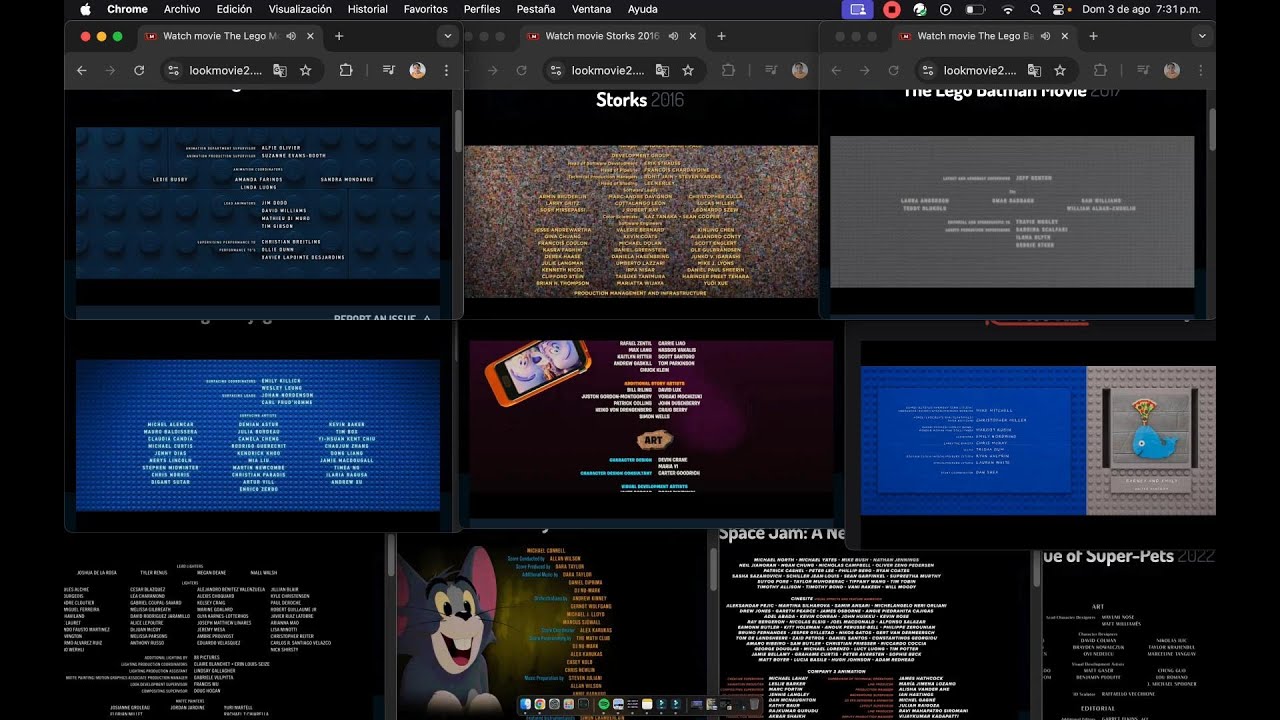Image resolution: width=1280 pixels, height=720 pixels.
Task: Open the Chrome three-dot menu in The Lego Movie window
Action: click(446, 70)
